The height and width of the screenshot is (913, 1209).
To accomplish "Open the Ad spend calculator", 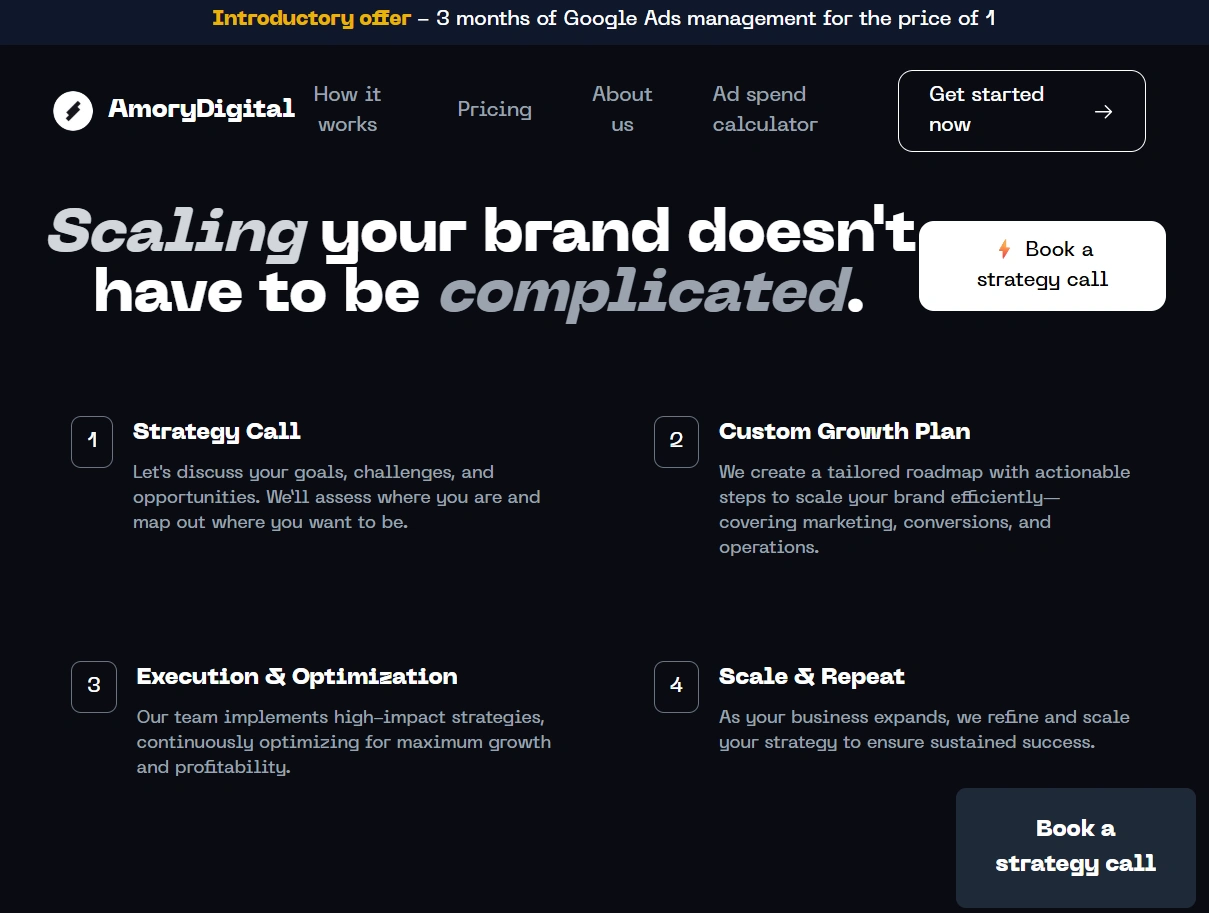I will pyautogui.click(x=764, y=109).
